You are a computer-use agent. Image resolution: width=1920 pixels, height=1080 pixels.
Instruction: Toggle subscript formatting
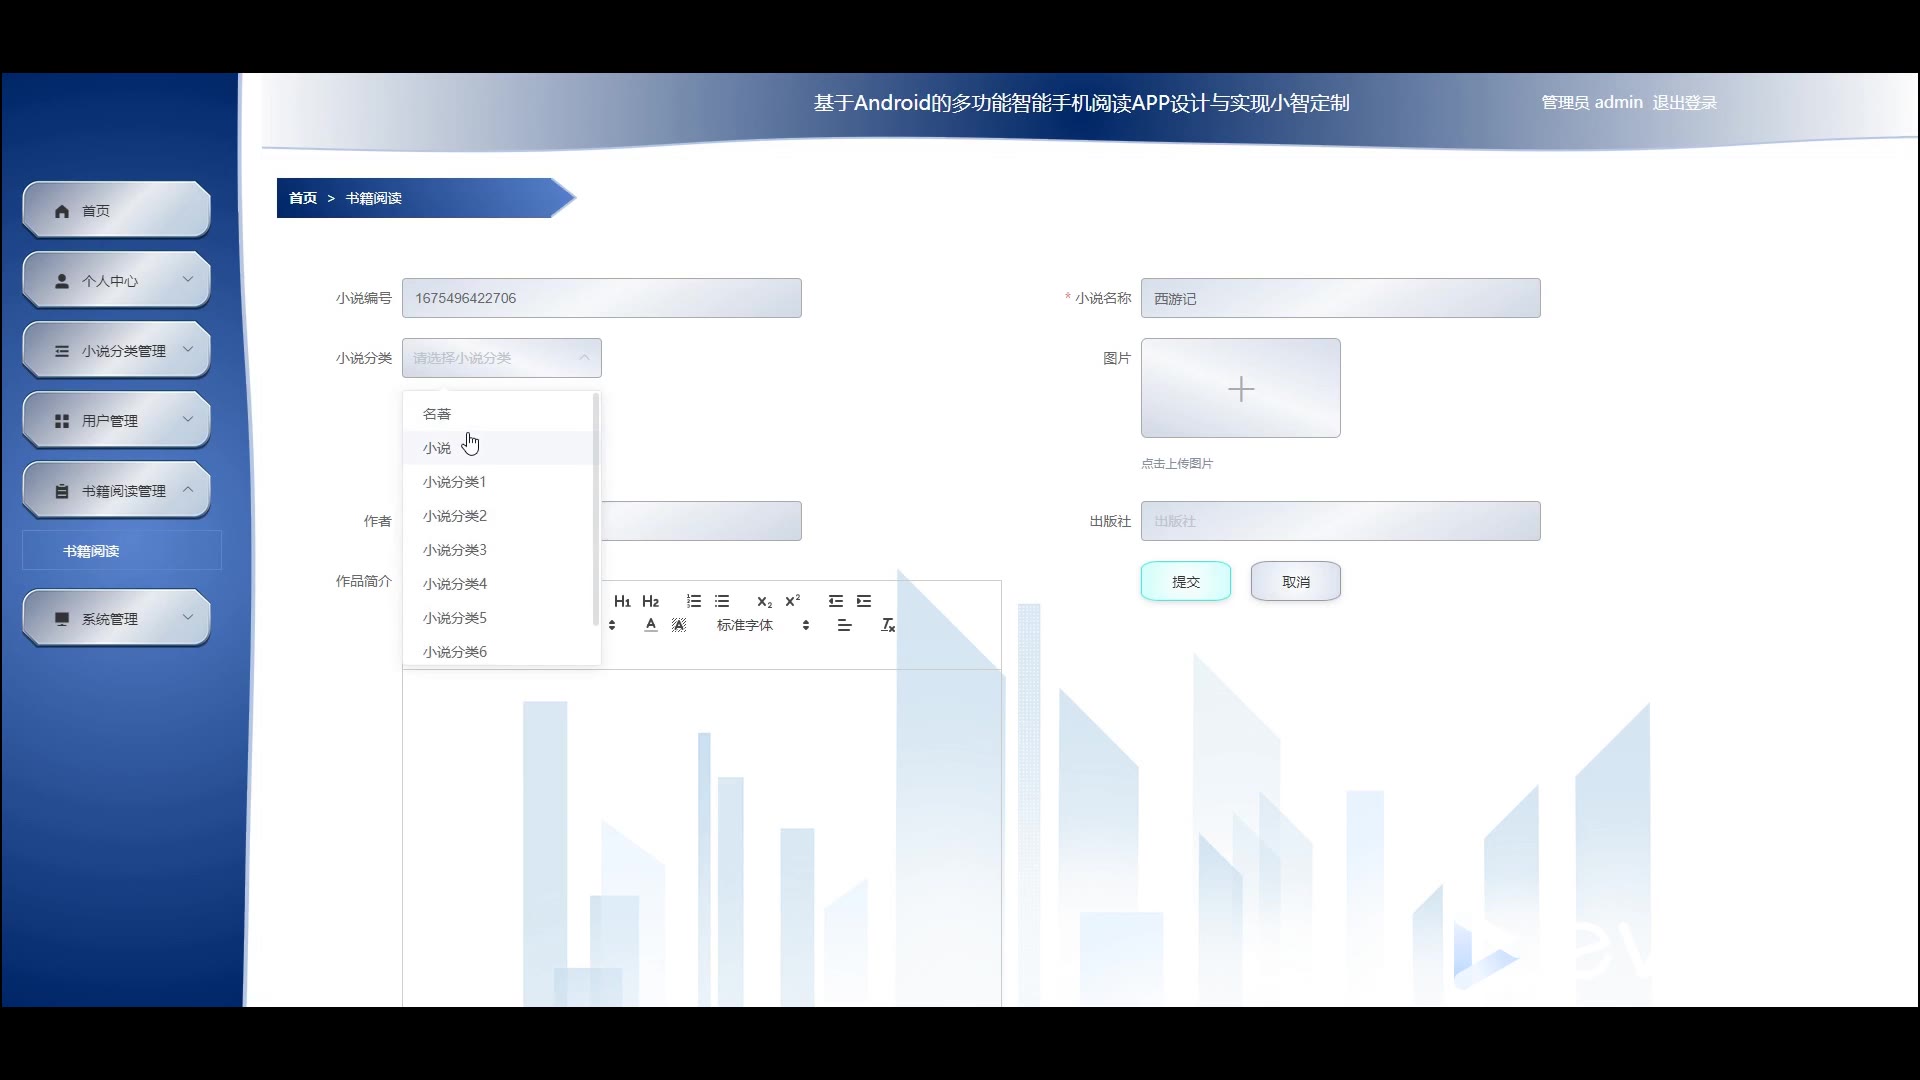(764, 601)
